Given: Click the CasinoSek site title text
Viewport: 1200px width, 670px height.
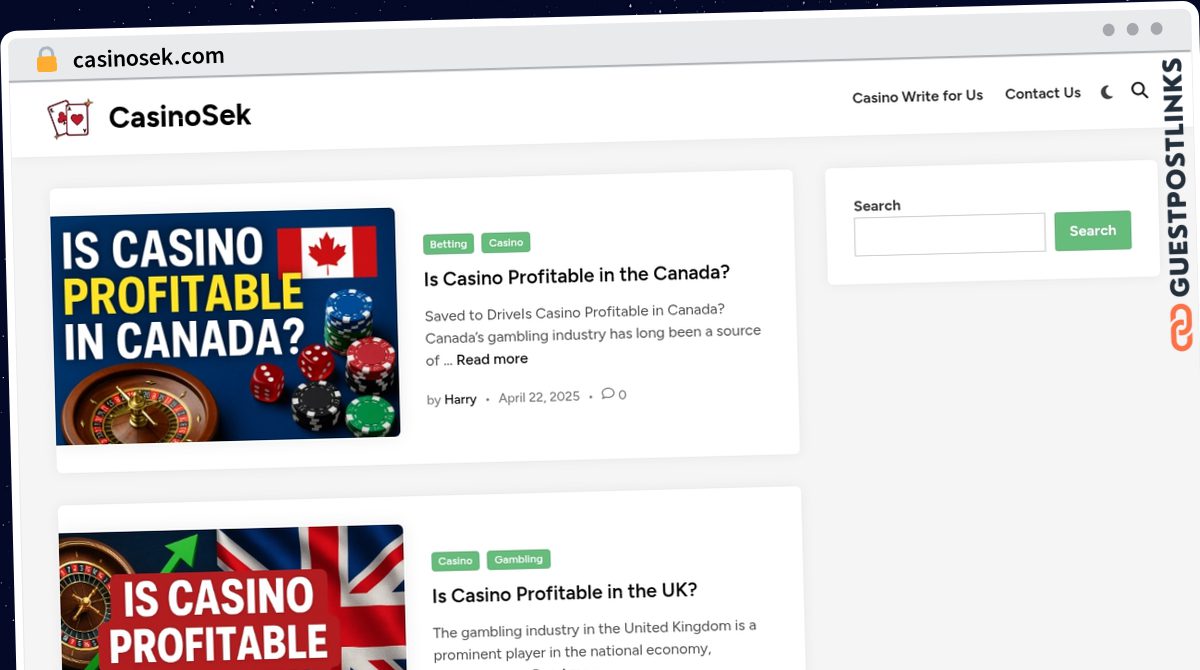Looking at the screenshot, I should 180,116.
